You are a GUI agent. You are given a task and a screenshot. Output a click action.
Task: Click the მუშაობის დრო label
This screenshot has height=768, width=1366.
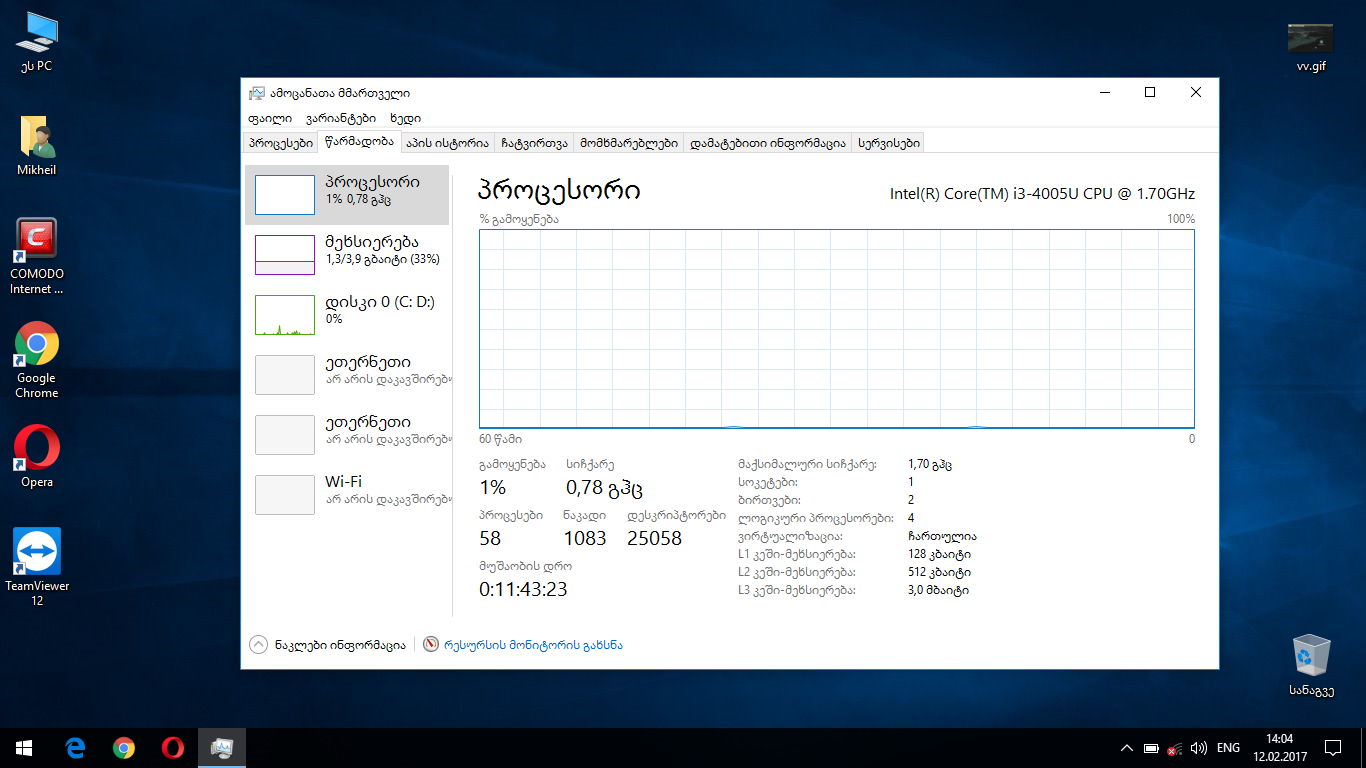(525, 566)
